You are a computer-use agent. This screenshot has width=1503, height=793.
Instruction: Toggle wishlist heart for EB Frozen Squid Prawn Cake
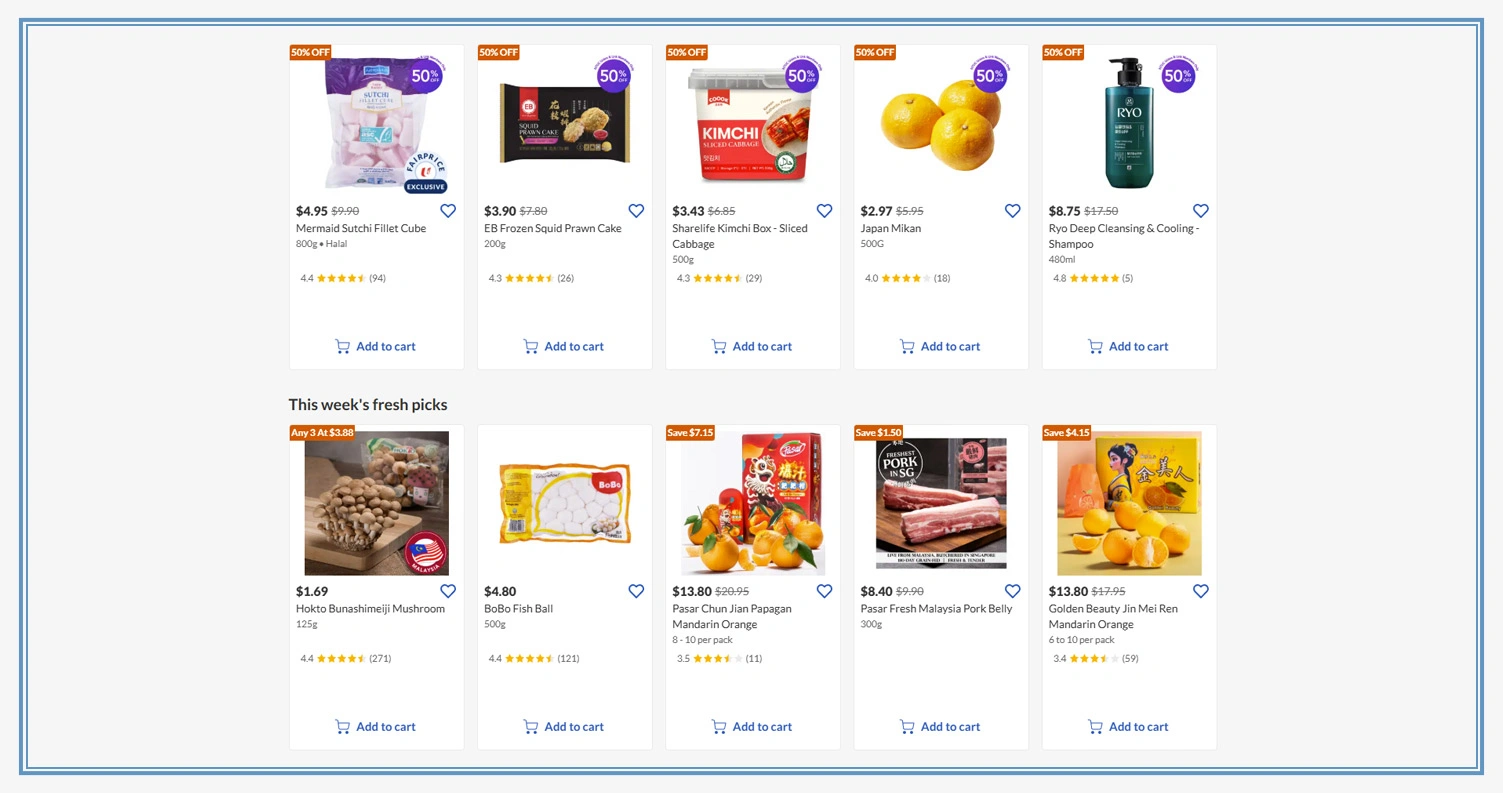[636, 211]
